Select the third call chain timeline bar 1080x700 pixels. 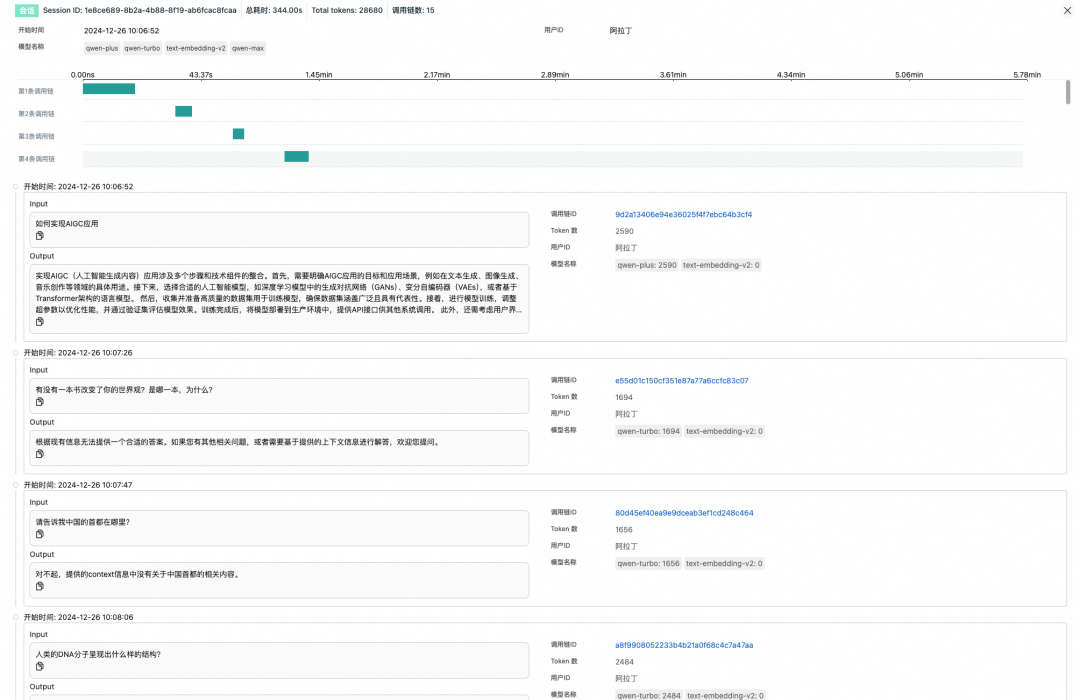click(x=238, y=134)
